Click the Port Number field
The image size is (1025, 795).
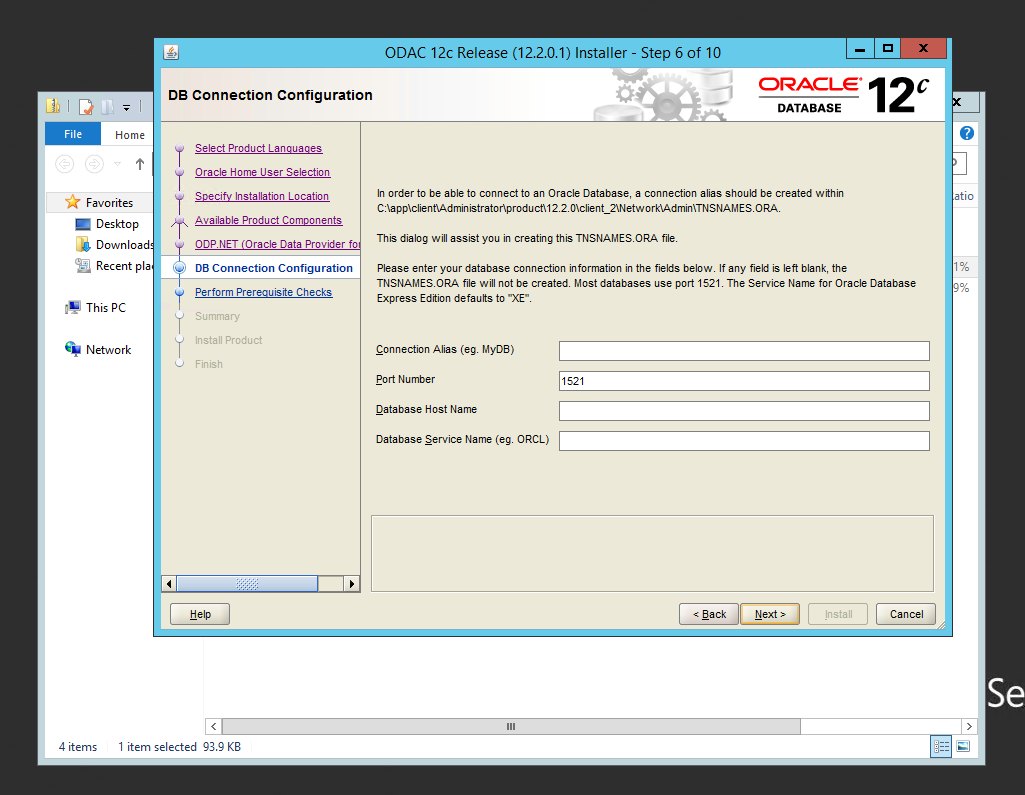744,381
